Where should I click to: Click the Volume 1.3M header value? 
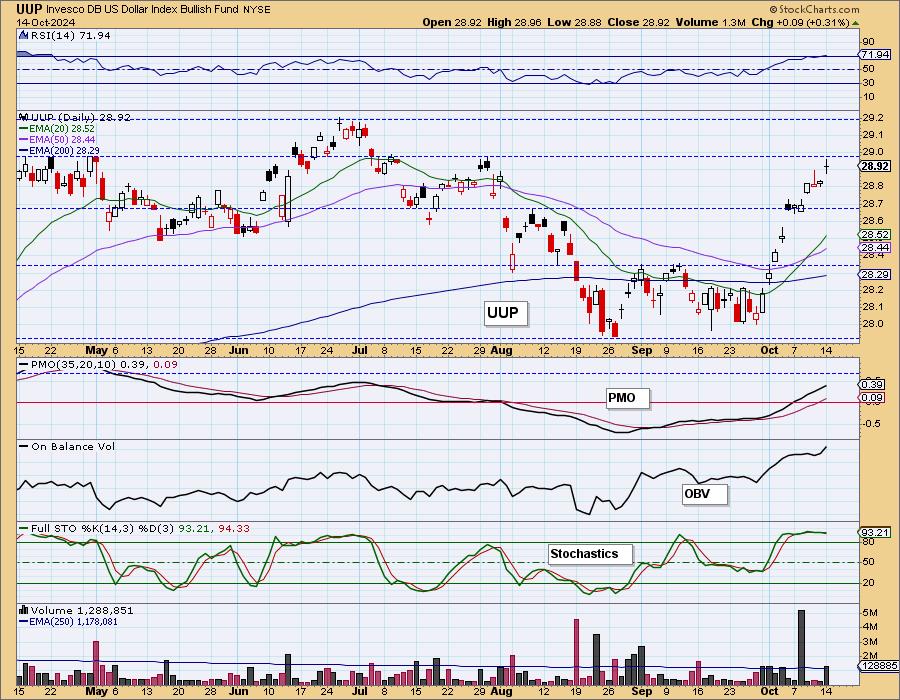tap(710, 22)
